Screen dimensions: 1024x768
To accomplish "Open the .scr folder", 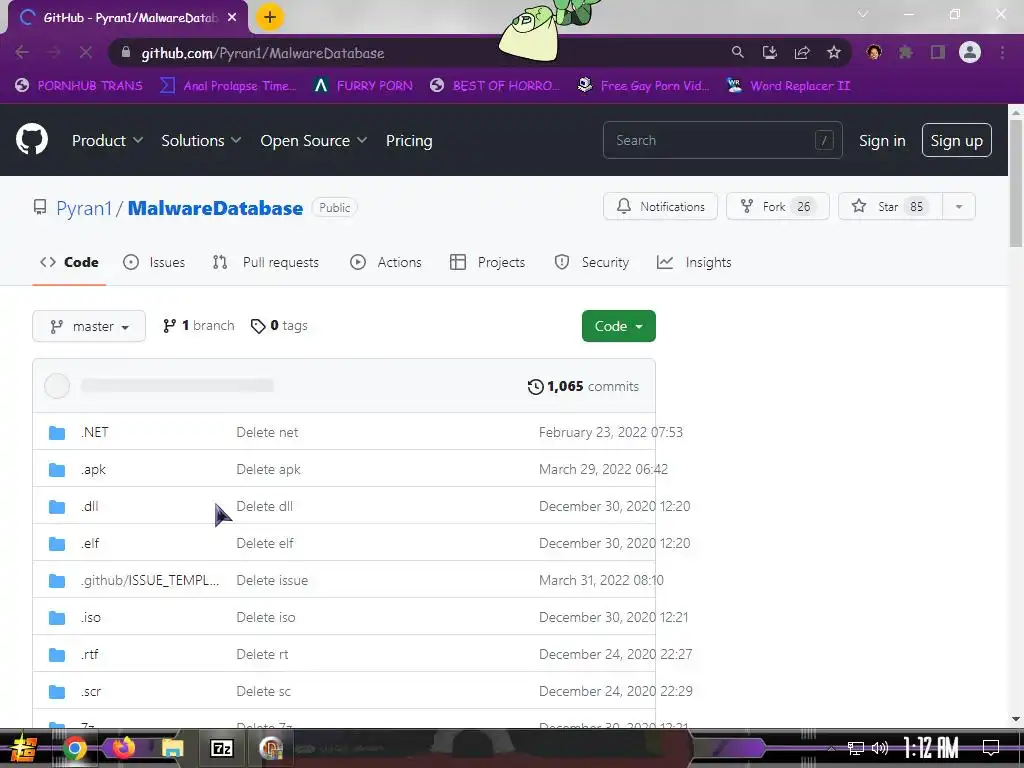I will [91, 692].
